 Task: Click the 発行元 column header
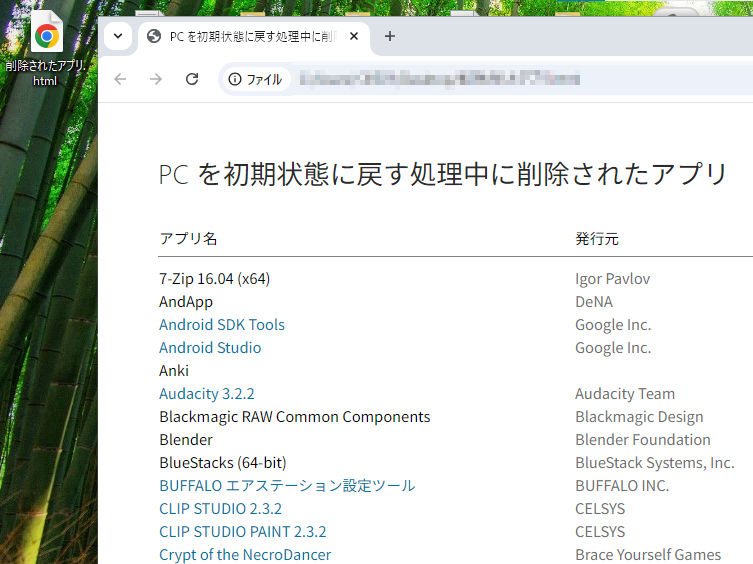(596, 238)
